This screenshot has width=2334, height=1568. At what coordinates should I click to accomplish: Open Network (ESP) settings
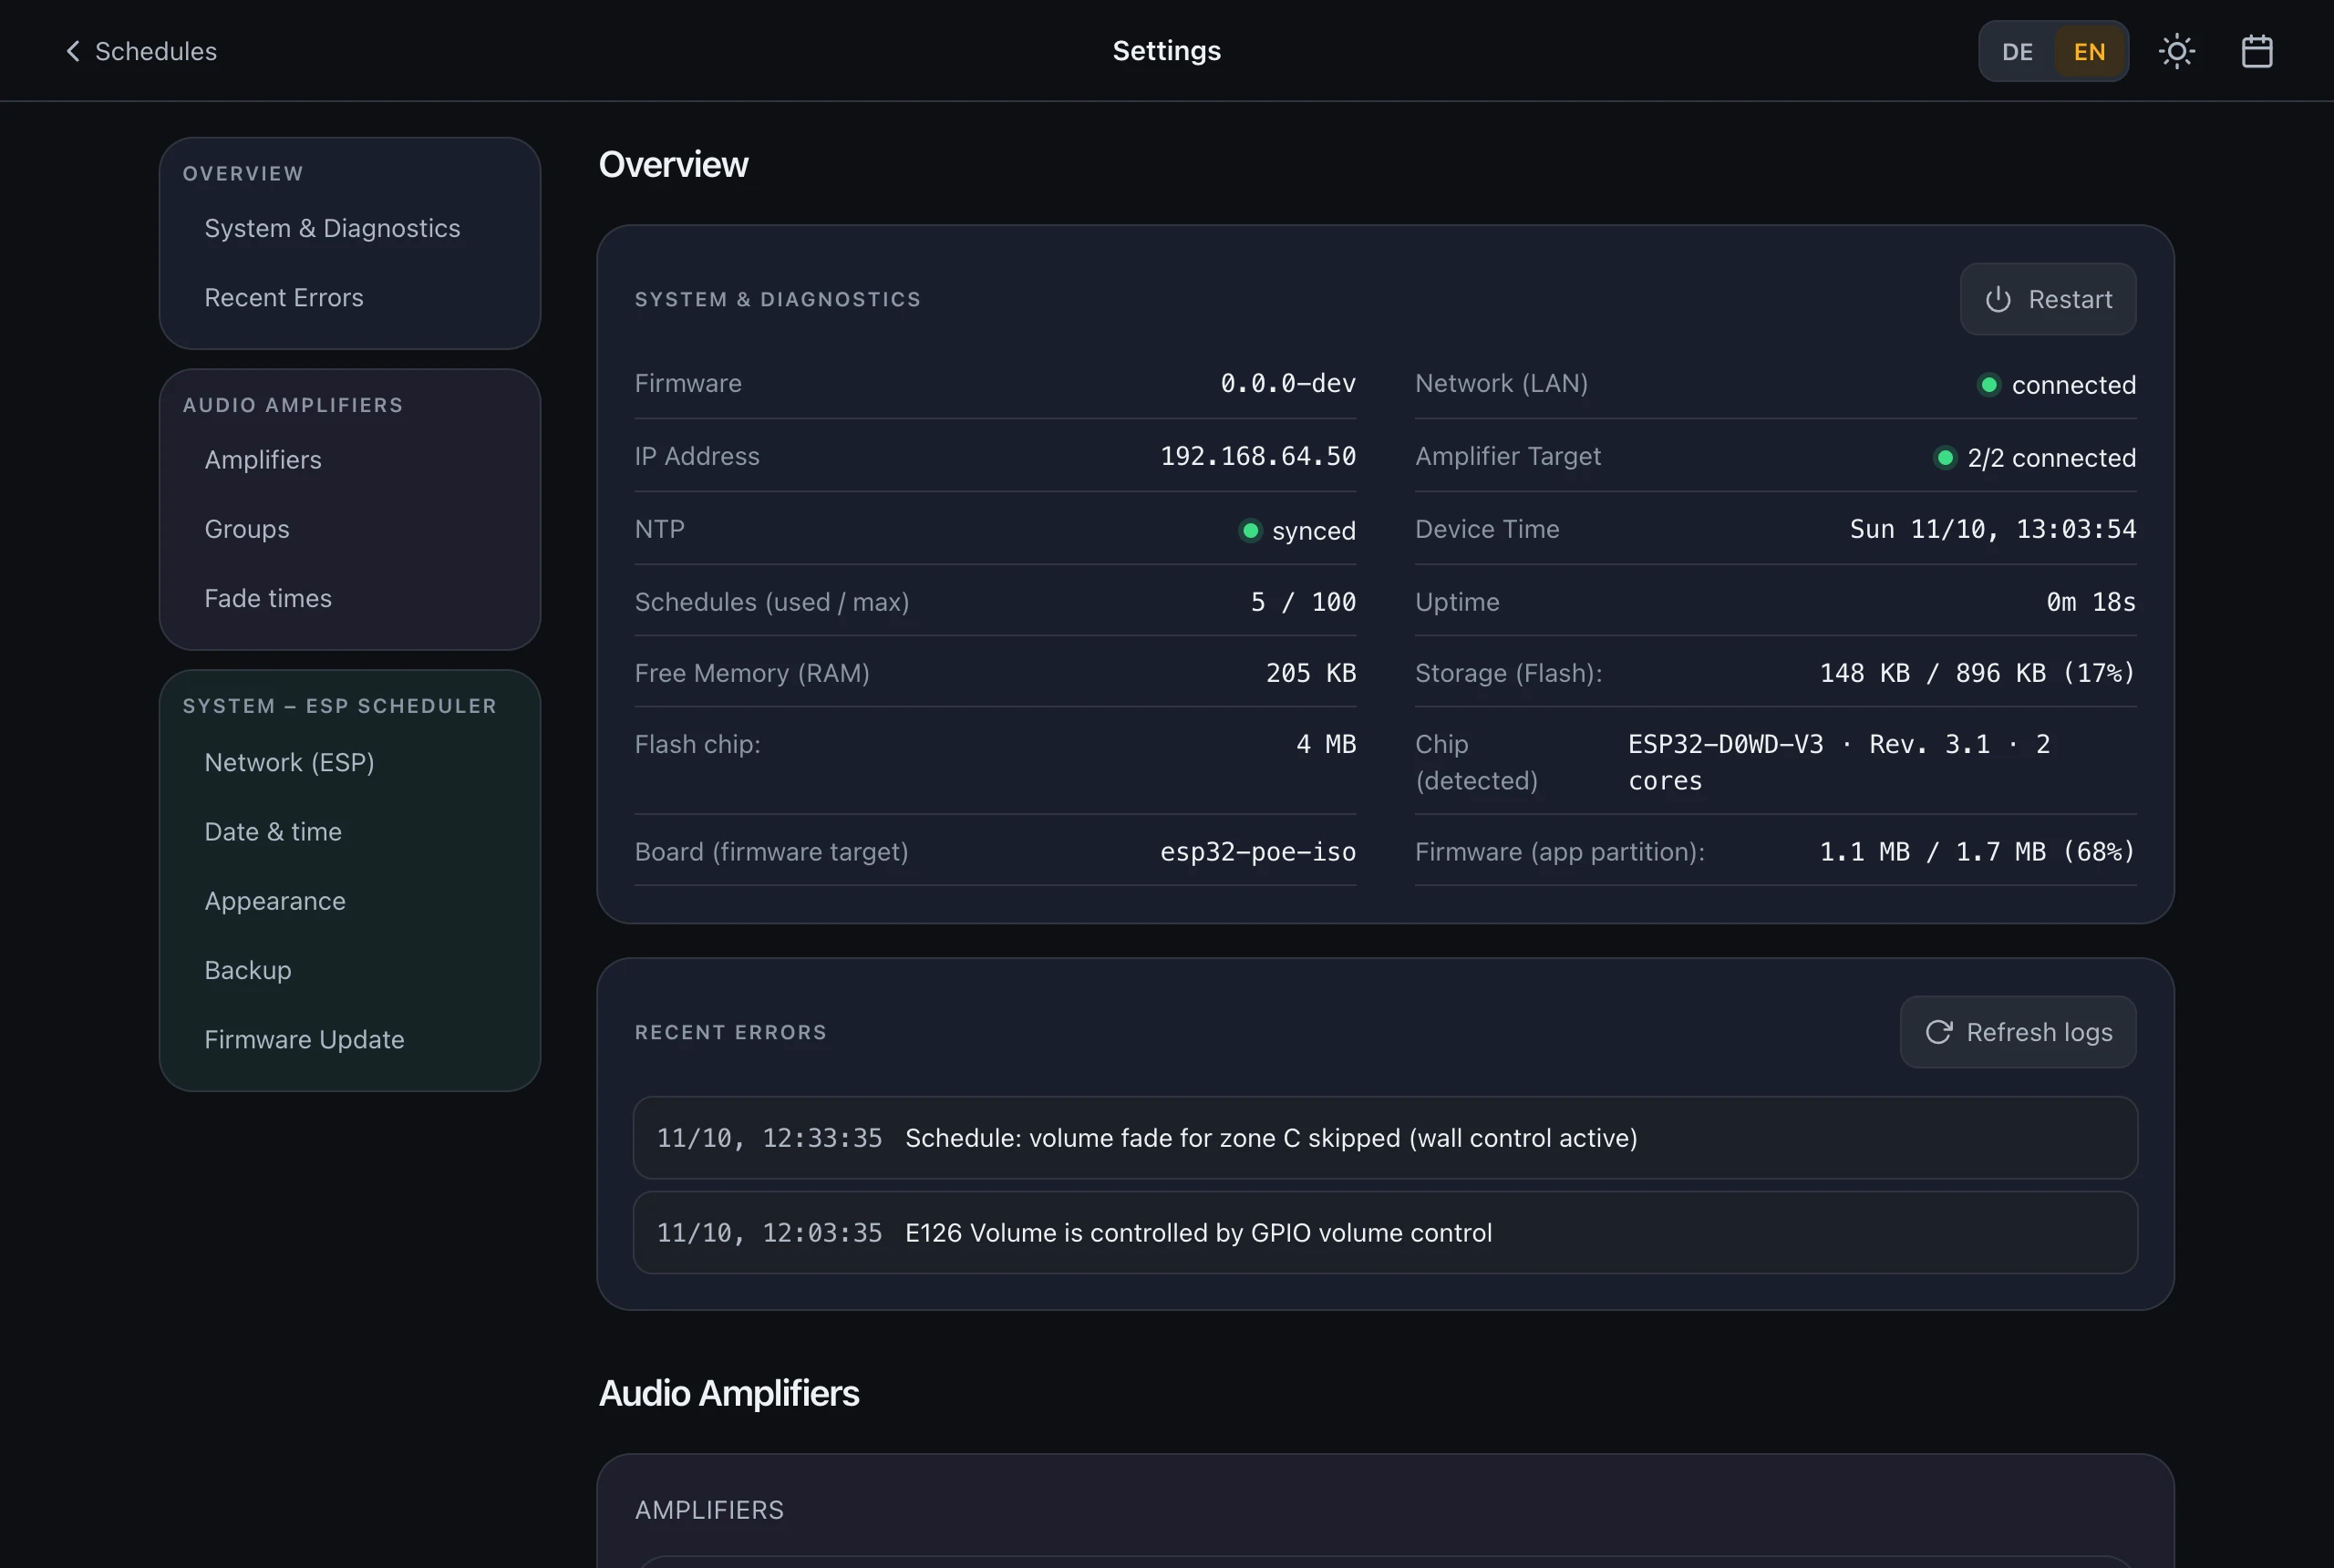(x=289, y=762)
